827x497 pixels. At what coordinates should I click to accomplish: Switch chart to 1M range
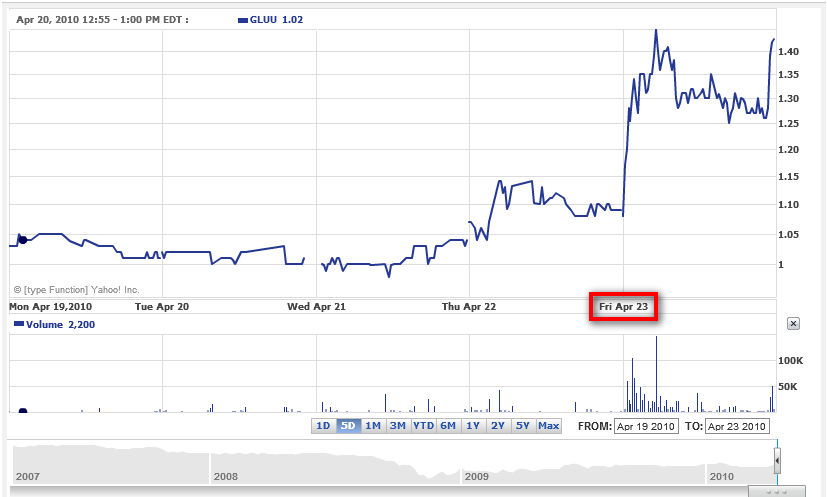(372, 426)
